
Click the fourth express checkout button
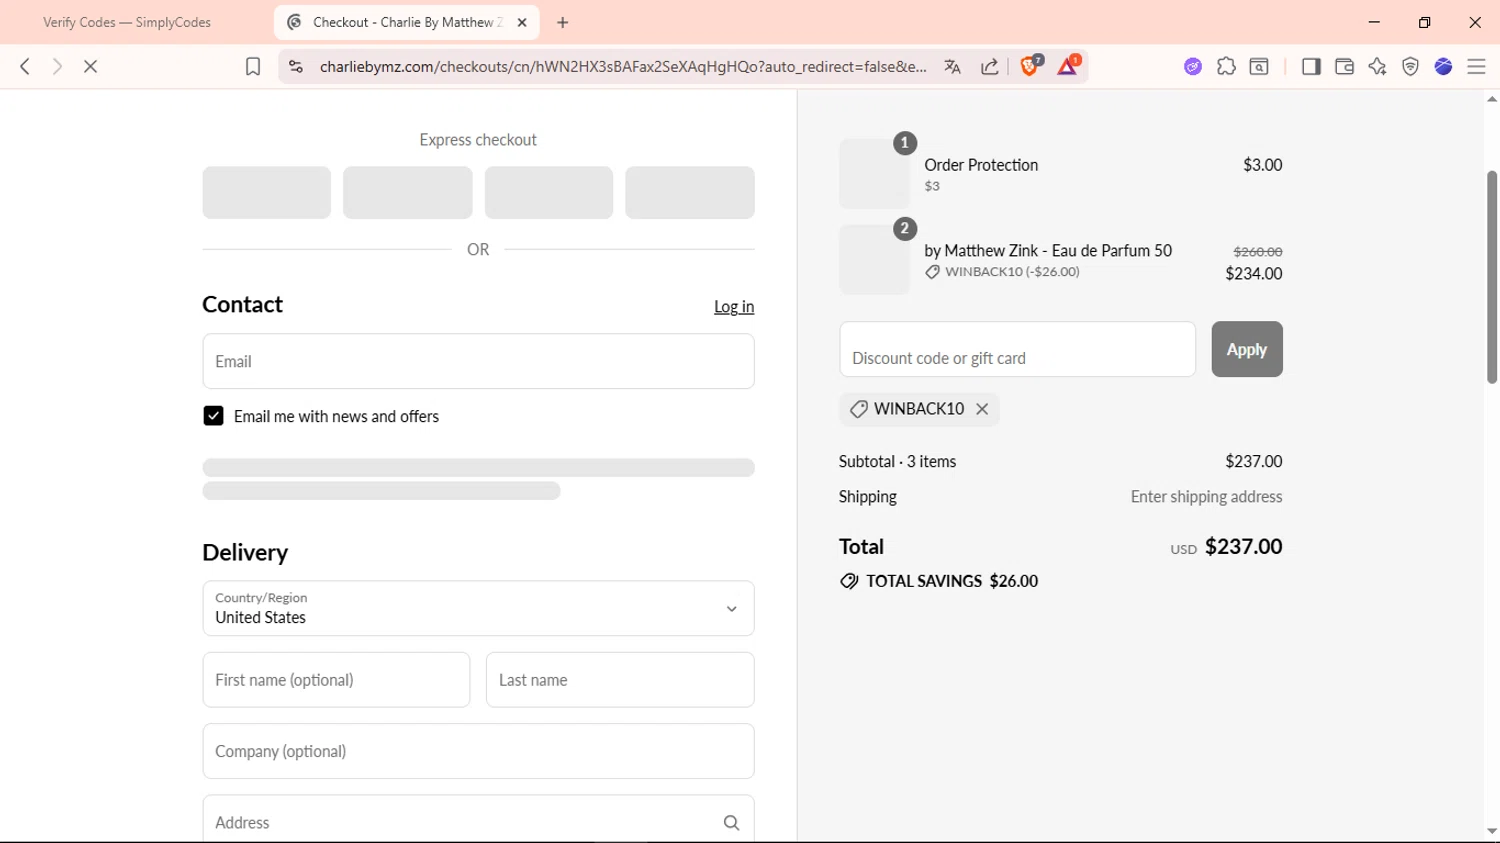[690, 192]
